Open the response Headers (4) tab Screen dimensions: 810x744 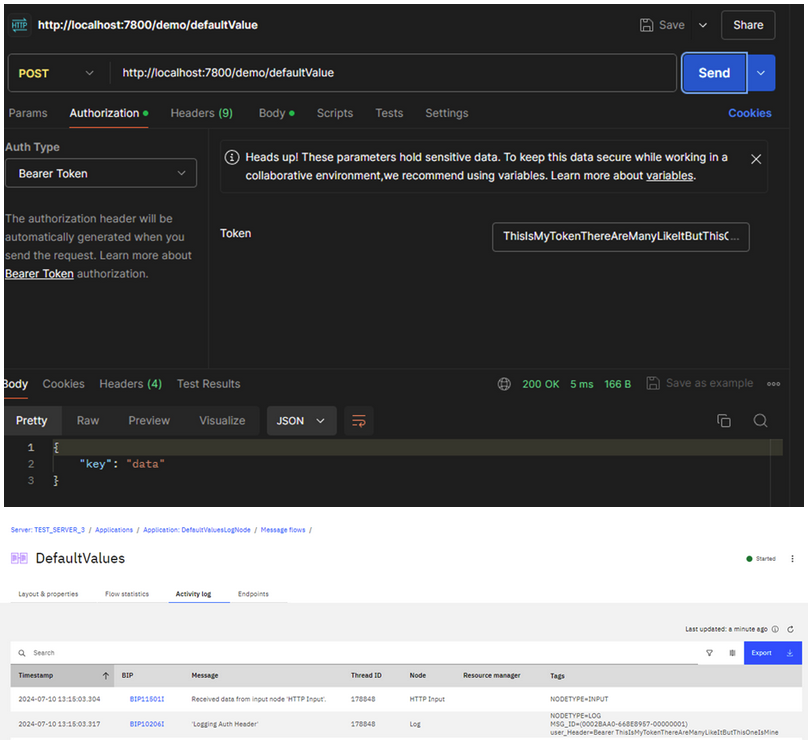(131, 384)
